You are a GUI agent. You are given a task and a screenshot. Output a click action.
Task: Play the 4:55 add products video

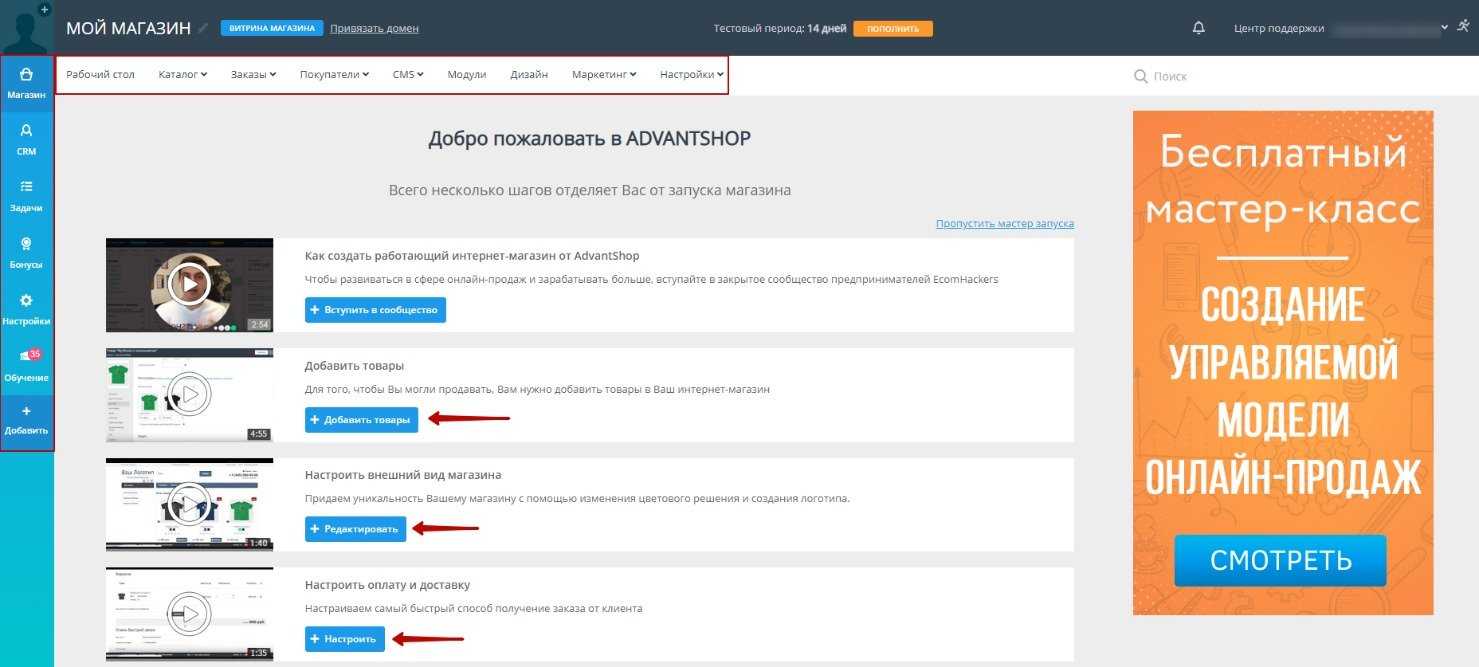189,395
